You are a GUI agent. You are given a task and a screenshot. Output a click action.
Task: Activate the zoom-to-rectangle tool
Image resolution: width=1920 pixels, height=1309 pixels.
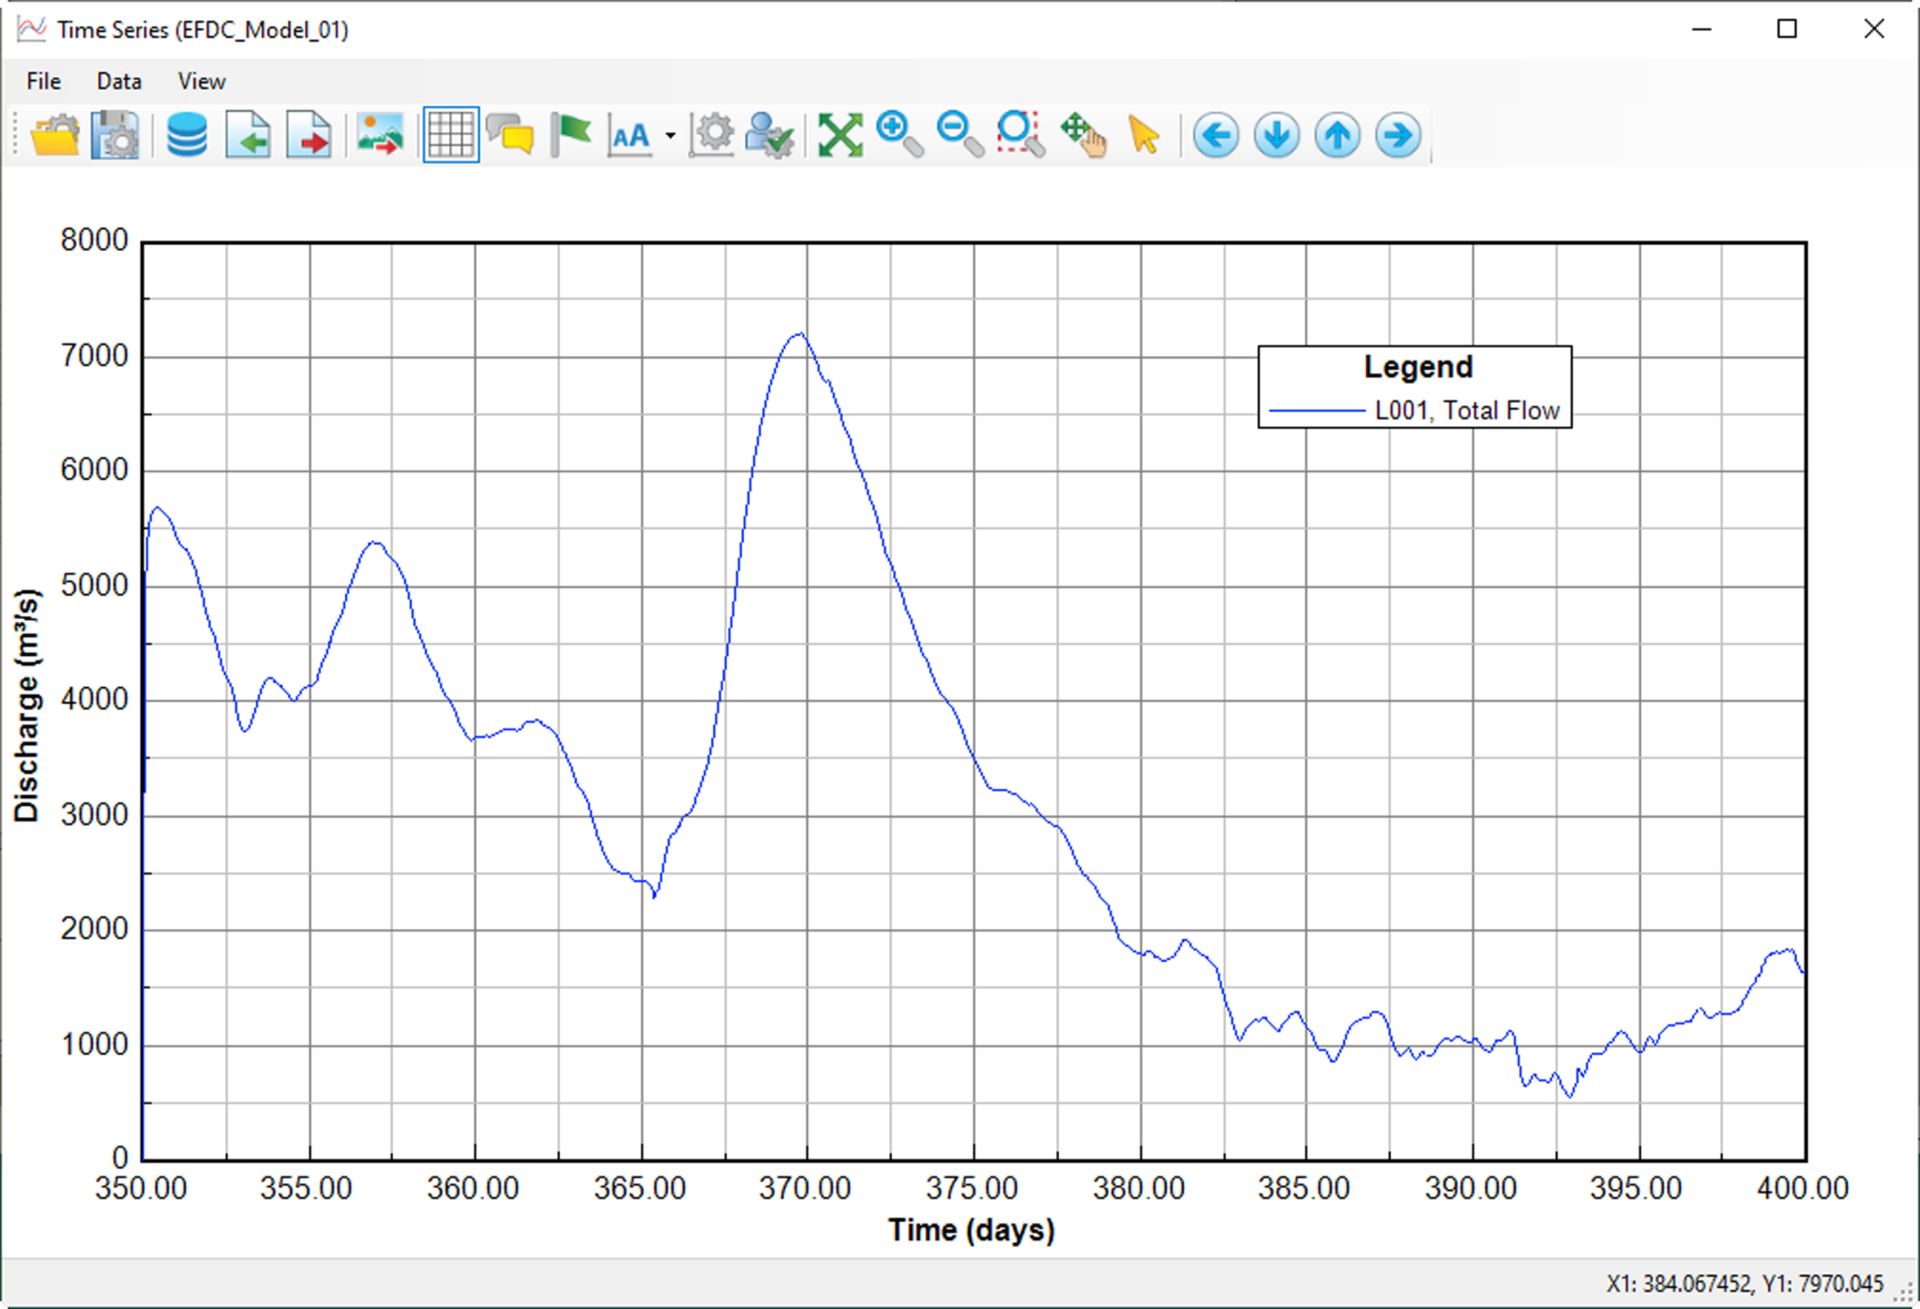tap(1018, 135)
